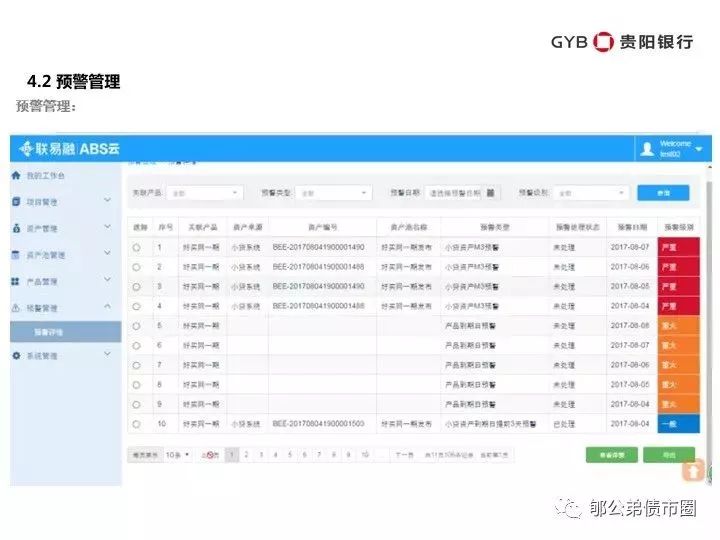
Task: Click the home icon beside 我的工作台
Action: (x=16, y=175)
